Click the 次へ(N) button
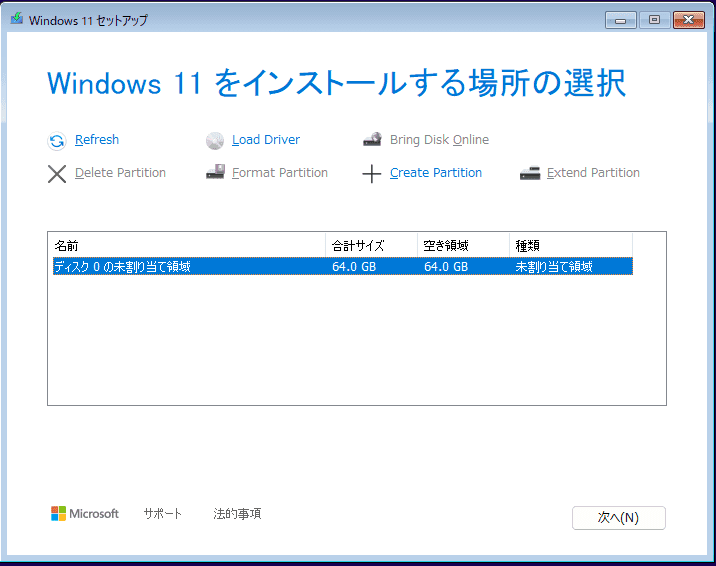Viewport: 716px width, 566px height. point(619,518)
